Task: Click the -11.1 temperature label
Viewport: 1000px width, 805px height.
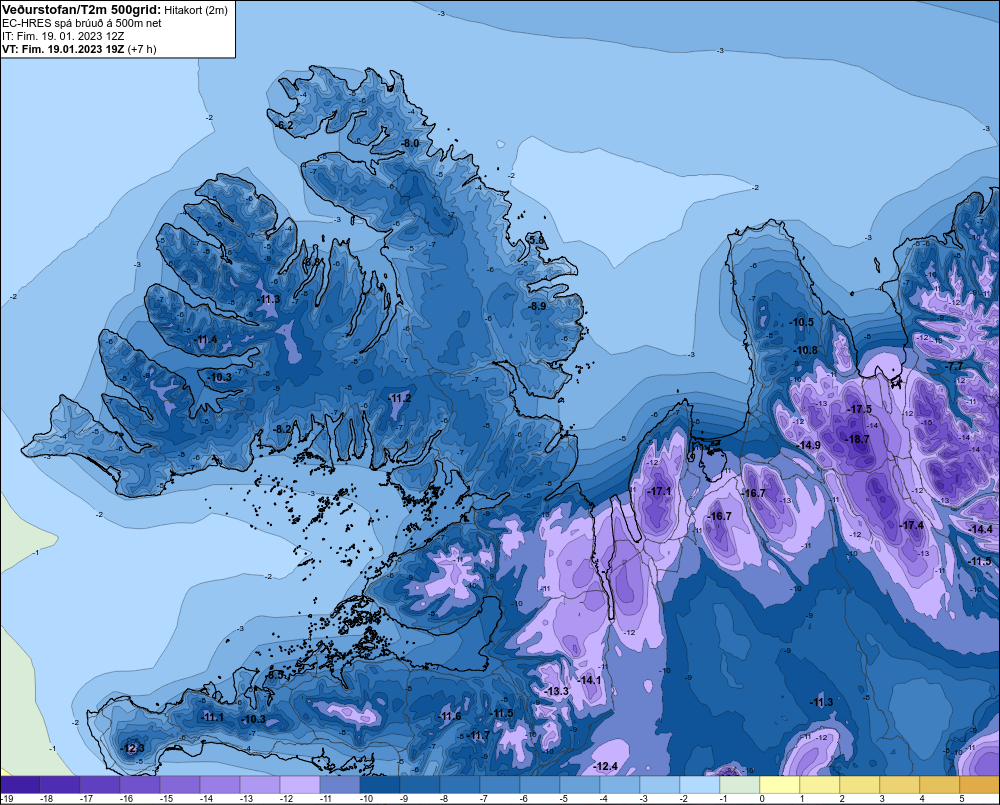Action: point(212,717)
